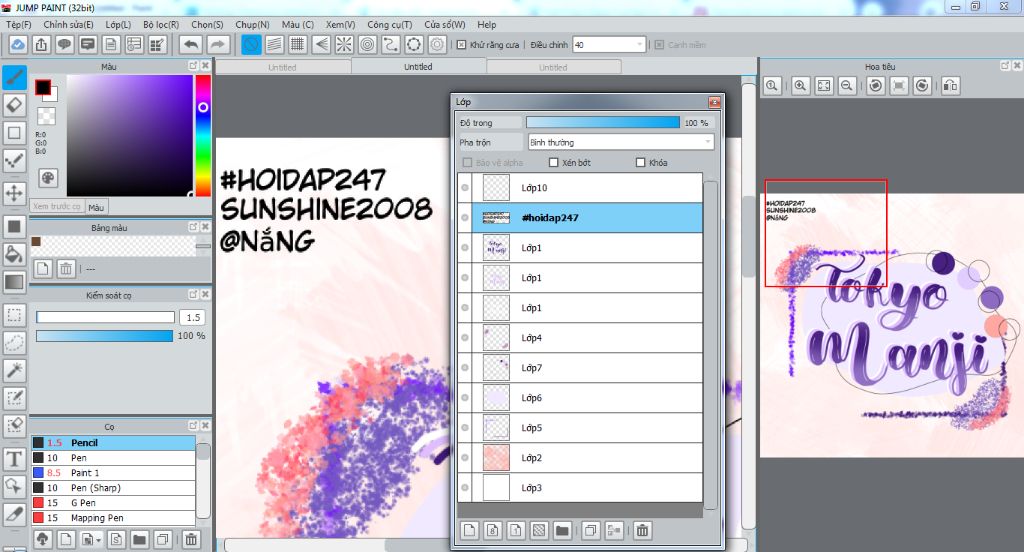Viewport: 1024px width, 552px height.
Task: Toggle visibility of layer Lớp6
Action: (465, 398)
